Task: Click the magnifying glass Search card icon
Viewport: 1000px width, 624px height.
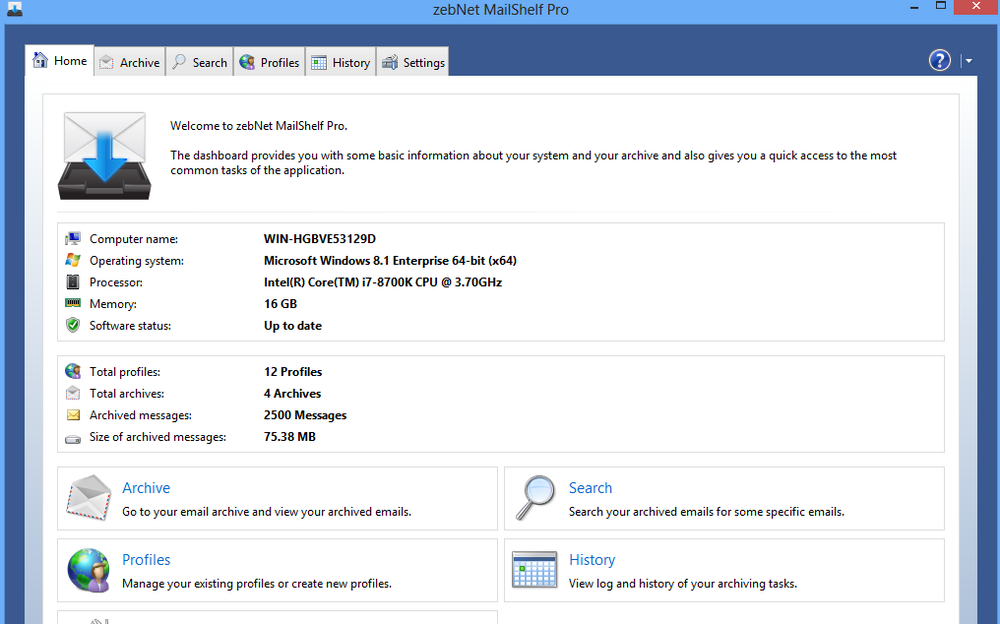Action: tap(536, 498)
